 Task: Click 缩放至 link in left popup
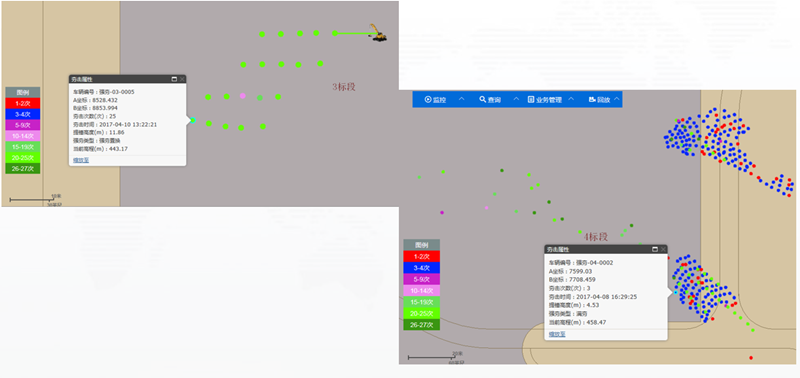(x=81, y=160)
